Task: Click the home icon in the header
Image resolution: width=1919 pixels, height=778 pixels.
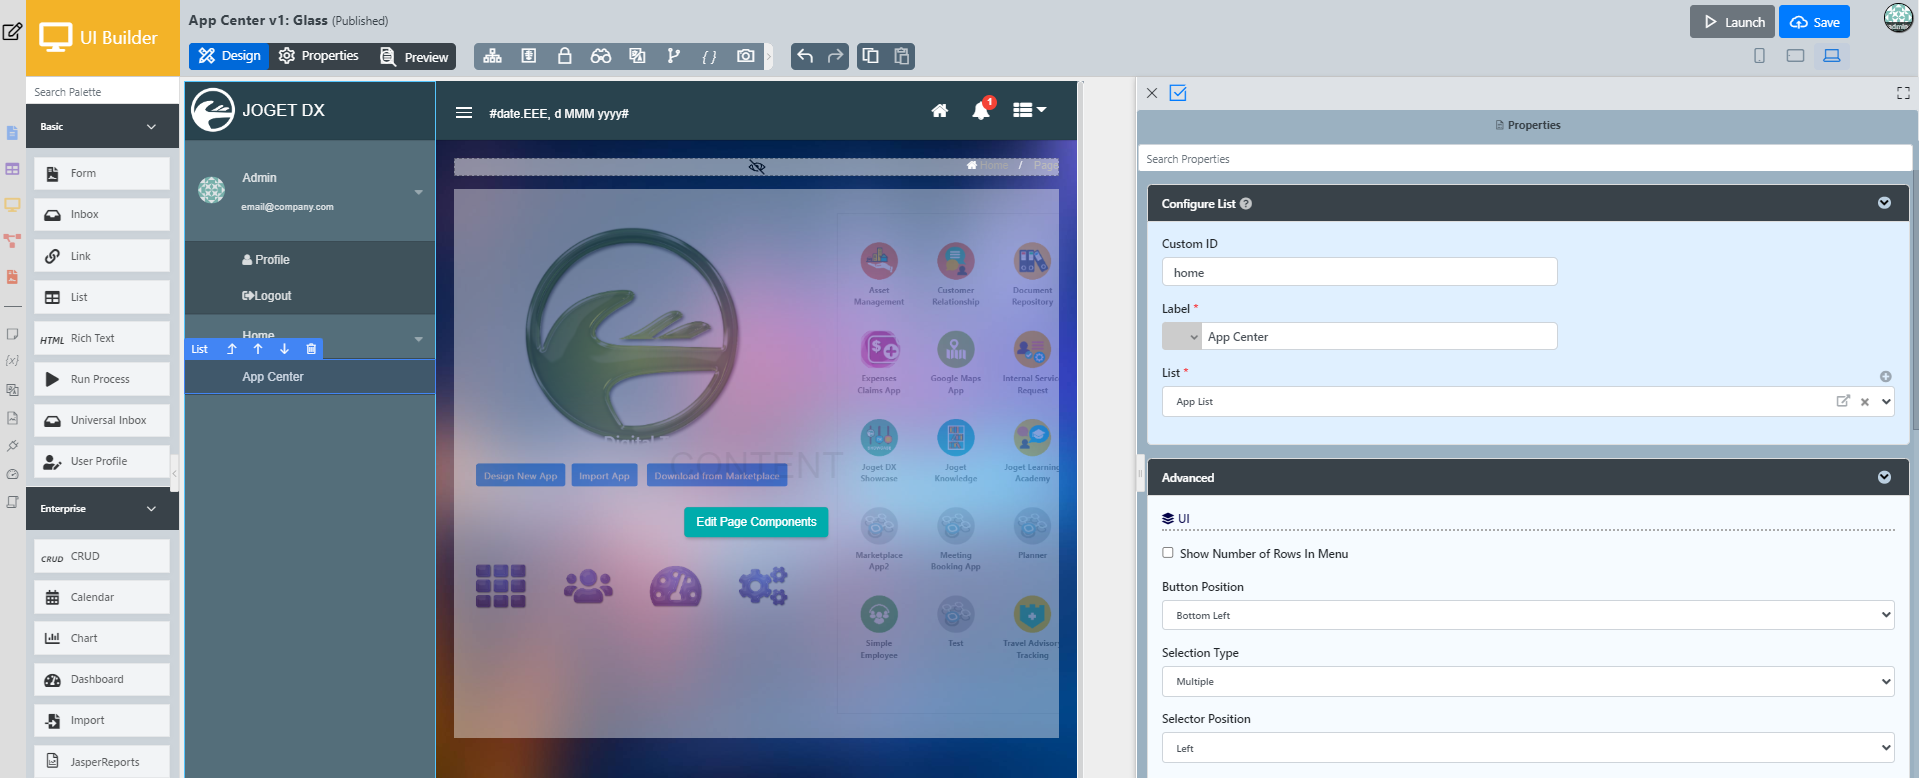Action: pyautogui.click(x=940, y=111)
